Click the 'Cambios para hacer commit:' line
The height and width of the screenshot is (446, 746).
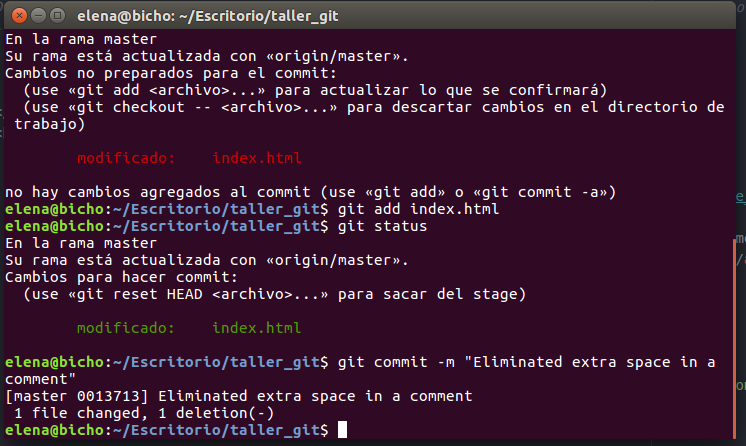121,277
